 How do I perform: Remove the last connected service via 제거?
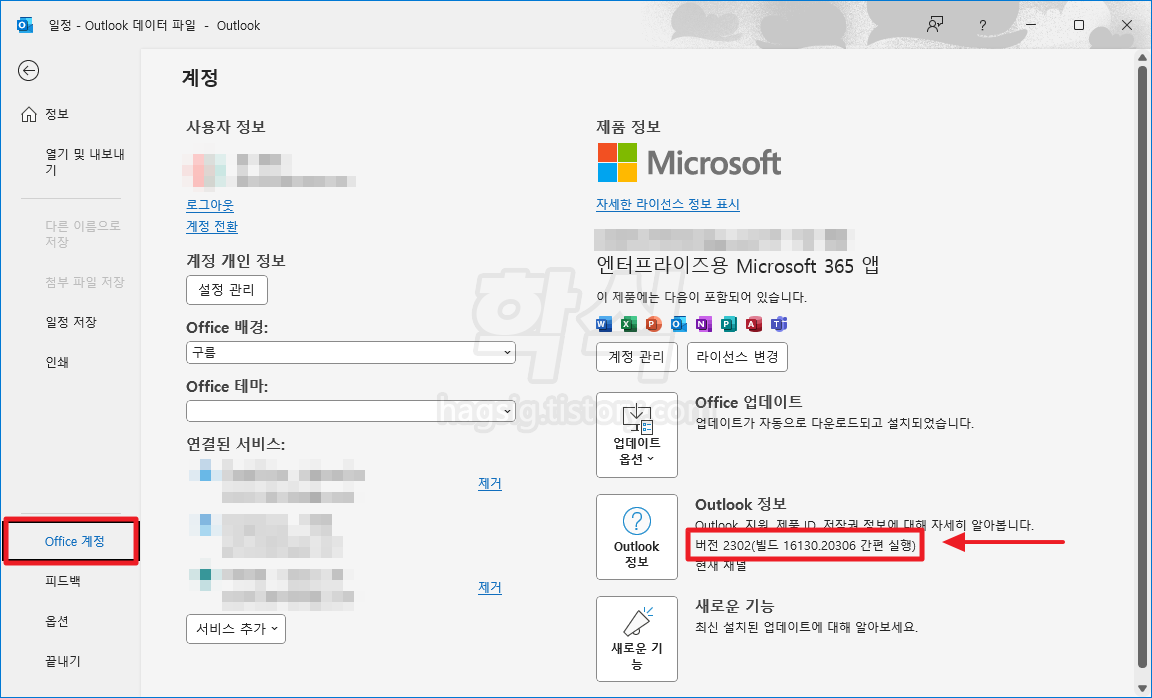[489, 588]
